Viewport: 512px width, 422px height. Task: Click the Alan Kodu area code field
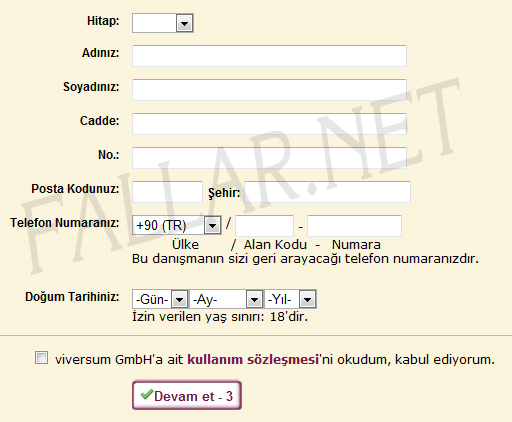(264, 226)
